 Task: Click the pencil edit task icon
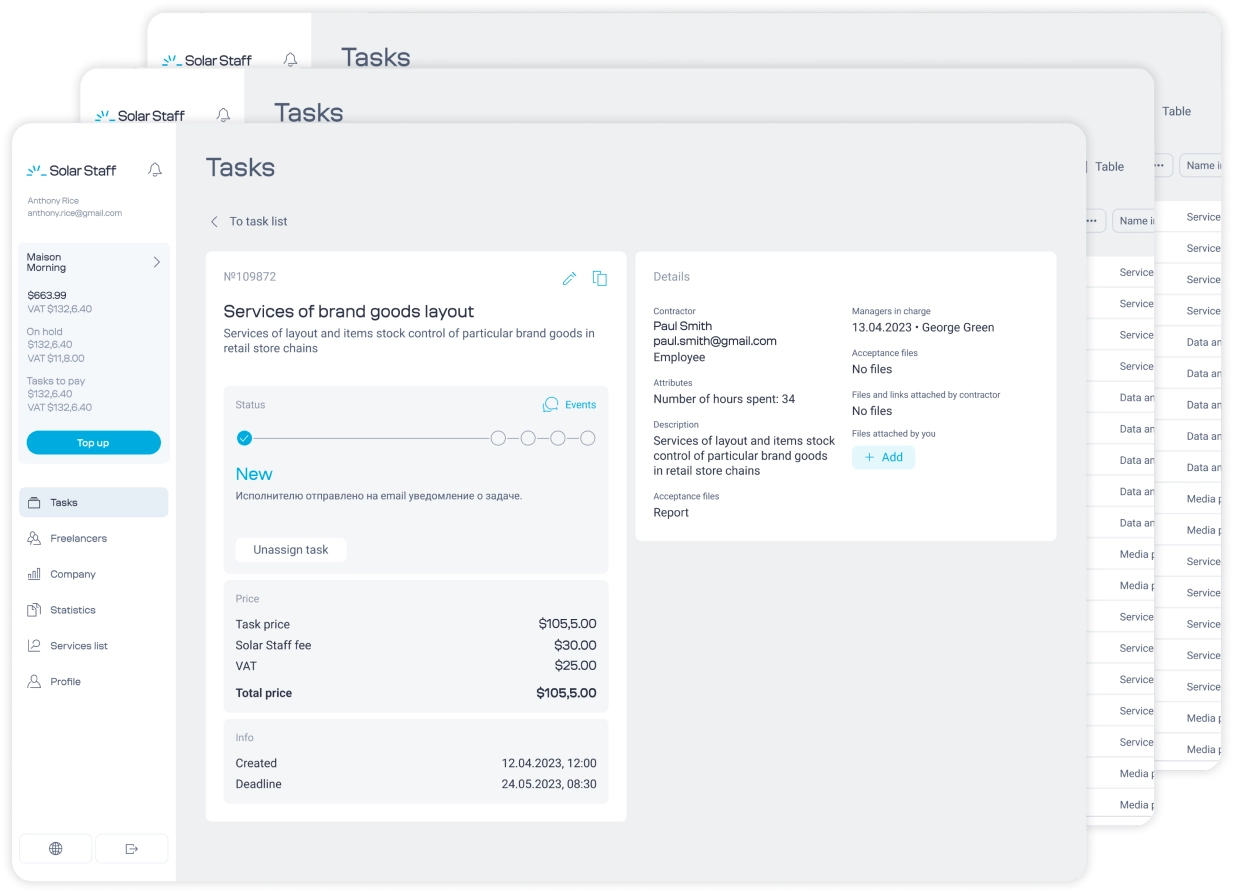[x=569, y=278]
